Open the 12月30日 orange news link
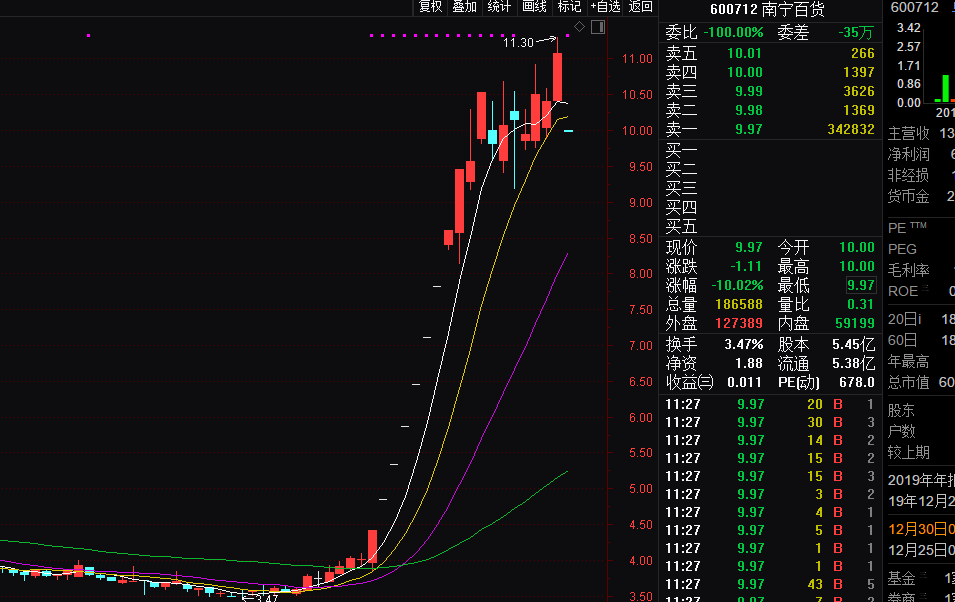The width and height of the screenshot is (955, 602). click(x=921, y=529)
